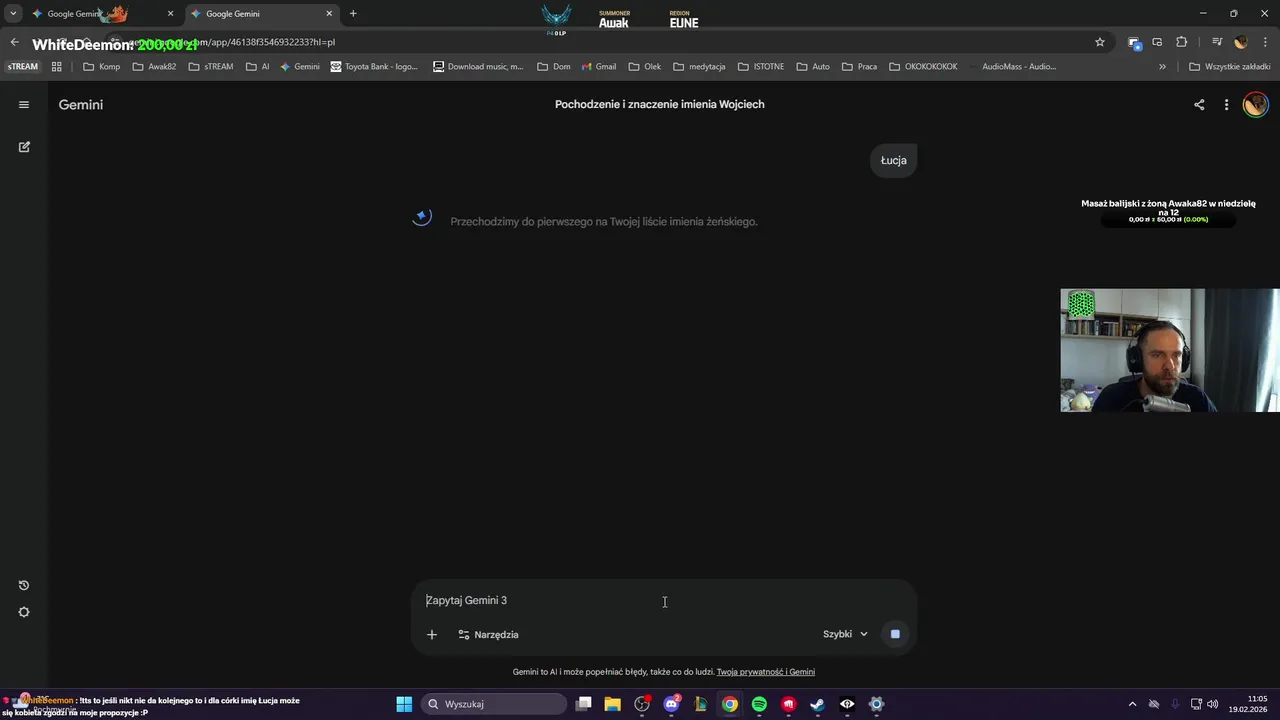The width and height of the screenshot is (1280, 720).
Task: Open Wszystkie zakładki folder
Action: coord(1229,67)
